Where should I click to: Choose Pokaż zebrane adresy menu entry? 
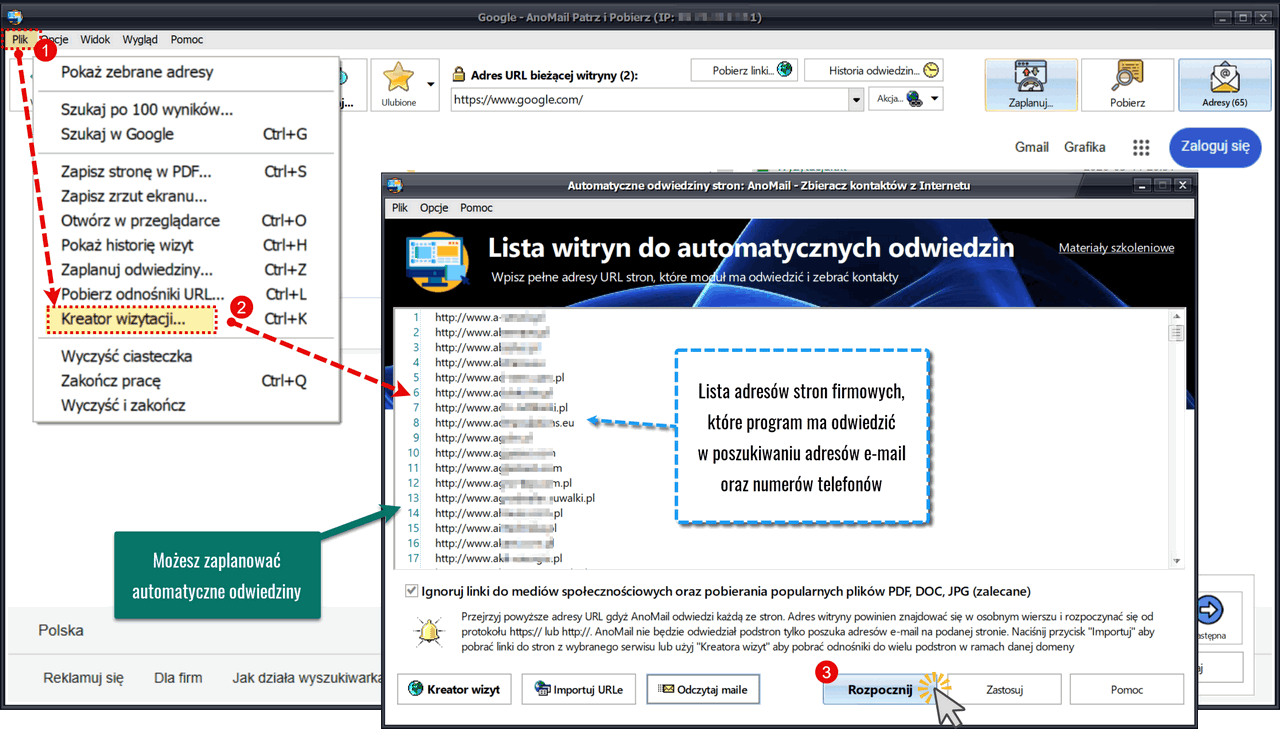click(185, 72)
